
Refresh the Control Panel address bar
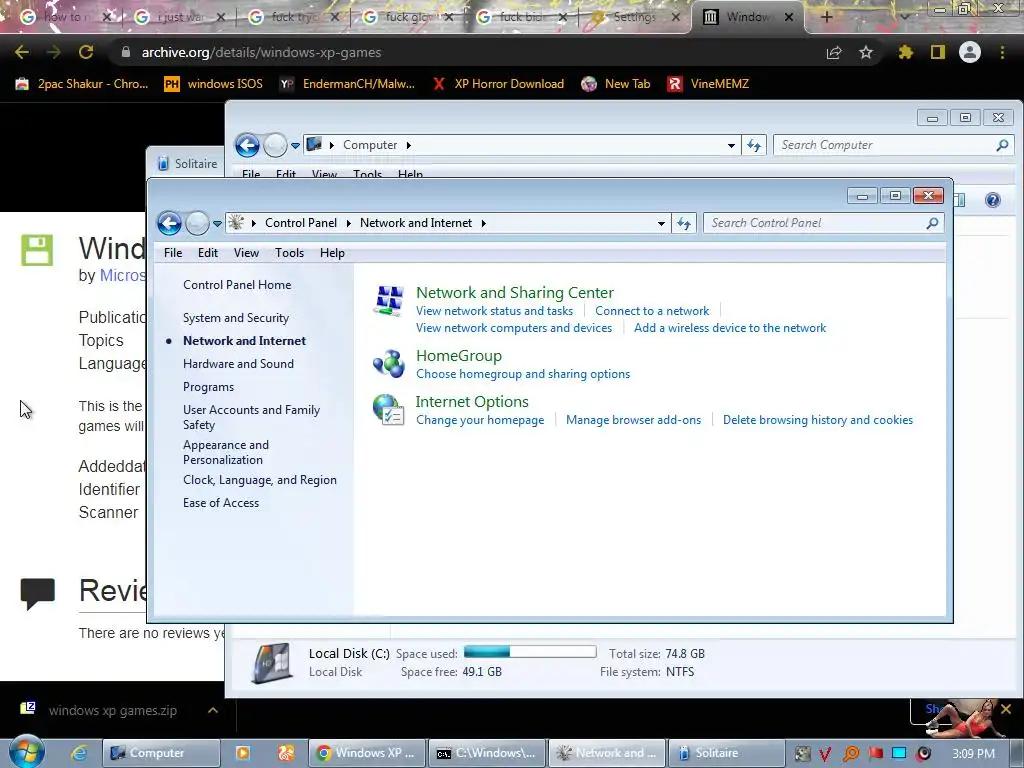pos(684,223)
